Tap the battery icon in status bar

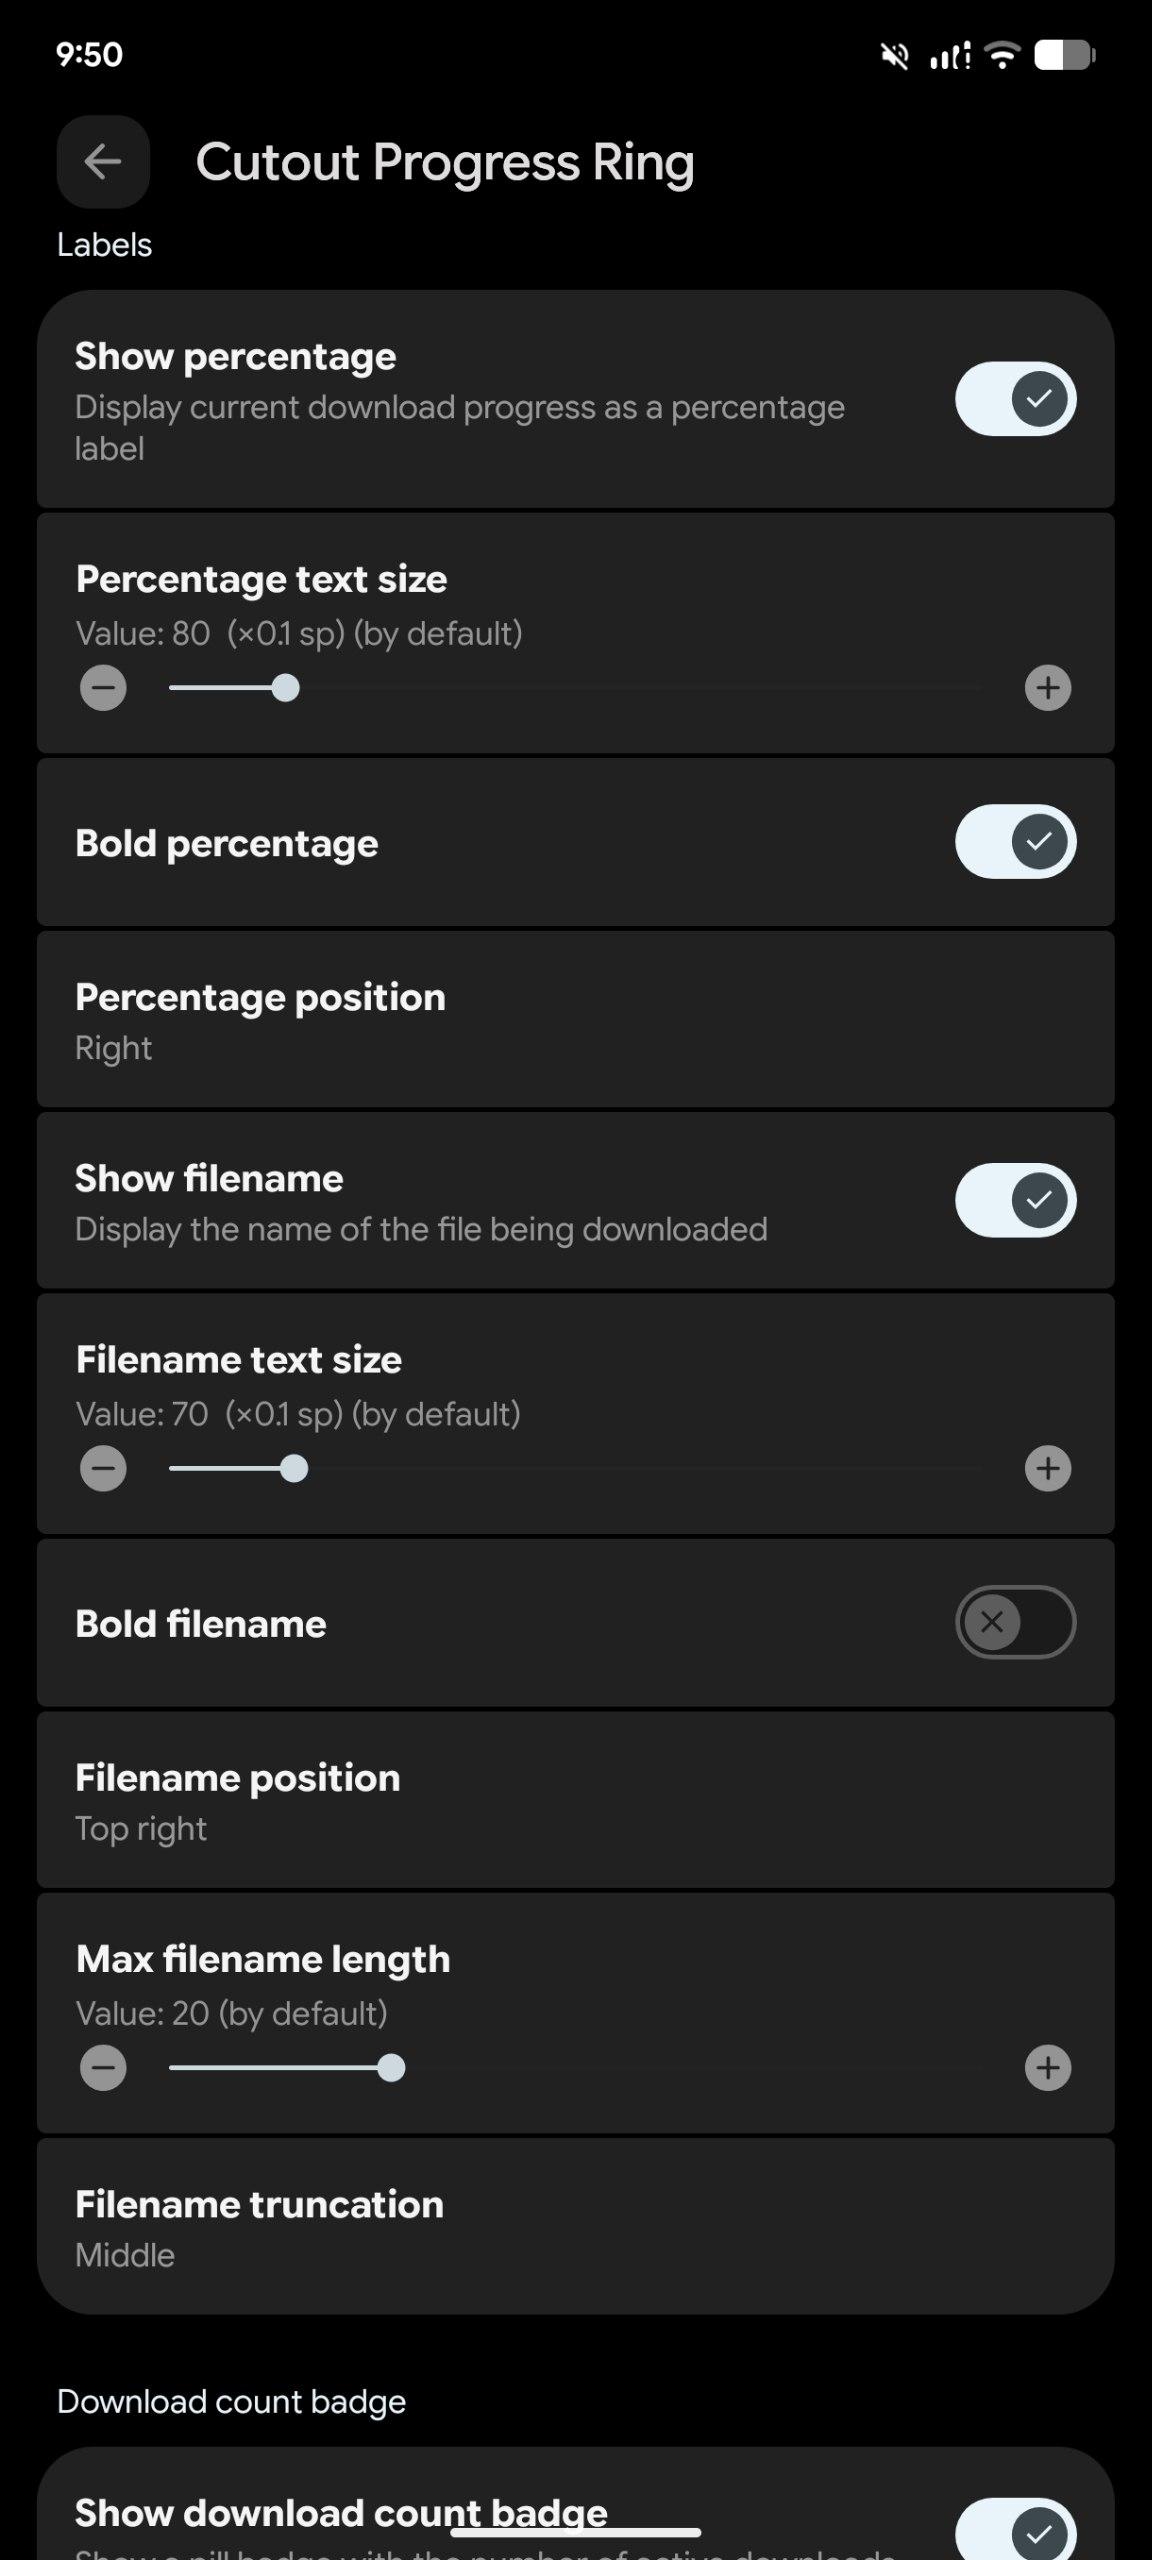pos(1064,55)
